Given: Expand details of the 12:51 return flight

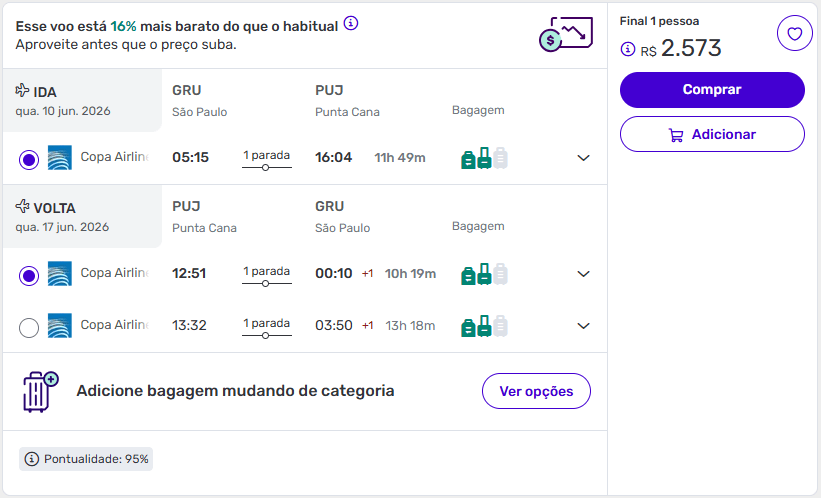Looking at the screenshot, I should pyautogui.click(x=584, y=274).
